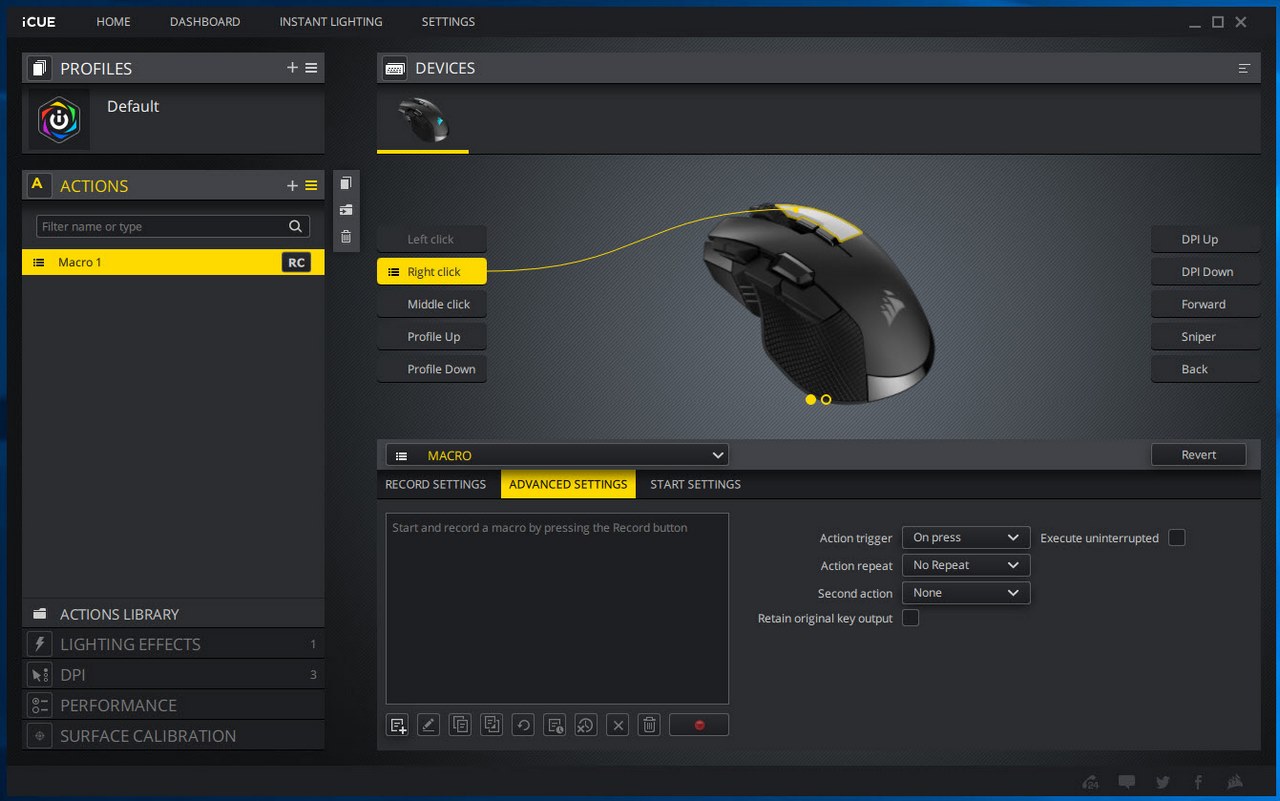The width and height of the screenshot is (1280, 801).
Task: Open 24 hour support phone icon
Action: click(x=1091, y=782)
